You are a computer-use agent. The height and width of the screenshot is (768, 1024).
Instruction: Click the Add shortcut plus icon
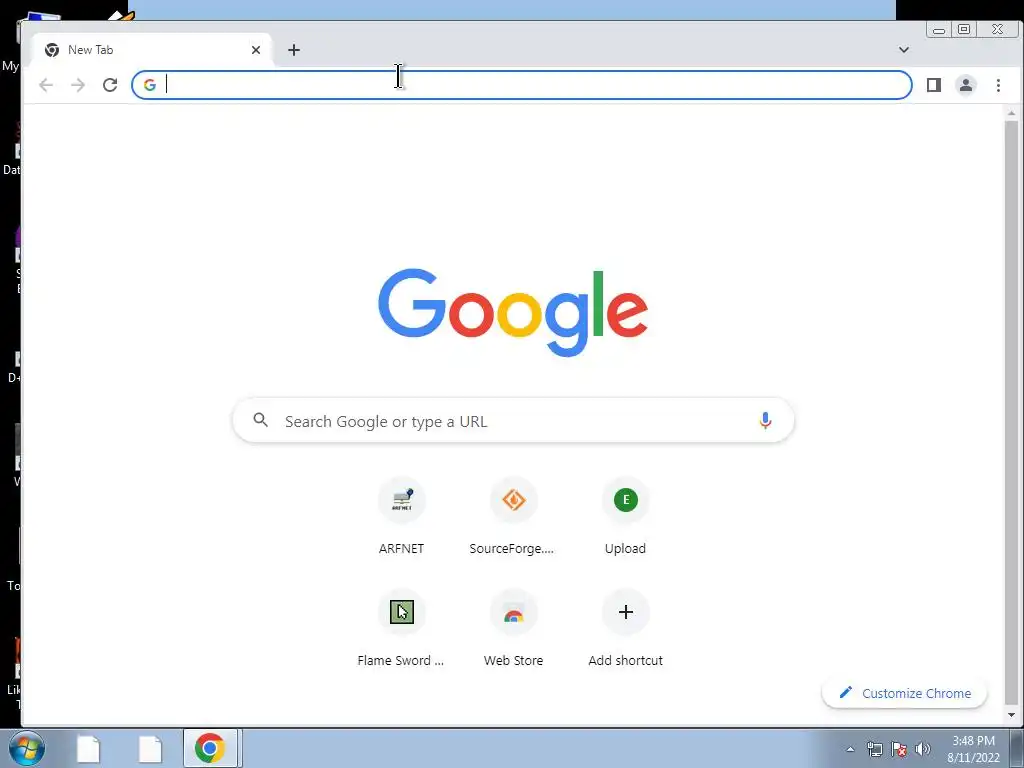(626, 612)
